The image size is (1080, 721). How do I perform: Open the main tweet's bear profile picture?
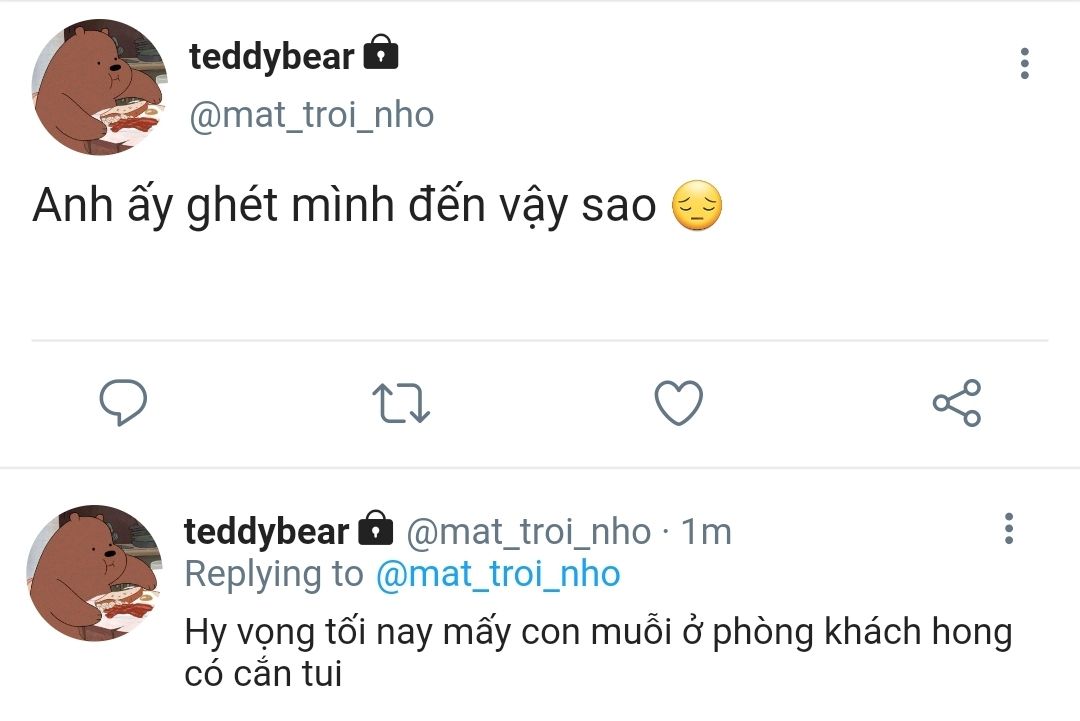pos(98,86)
